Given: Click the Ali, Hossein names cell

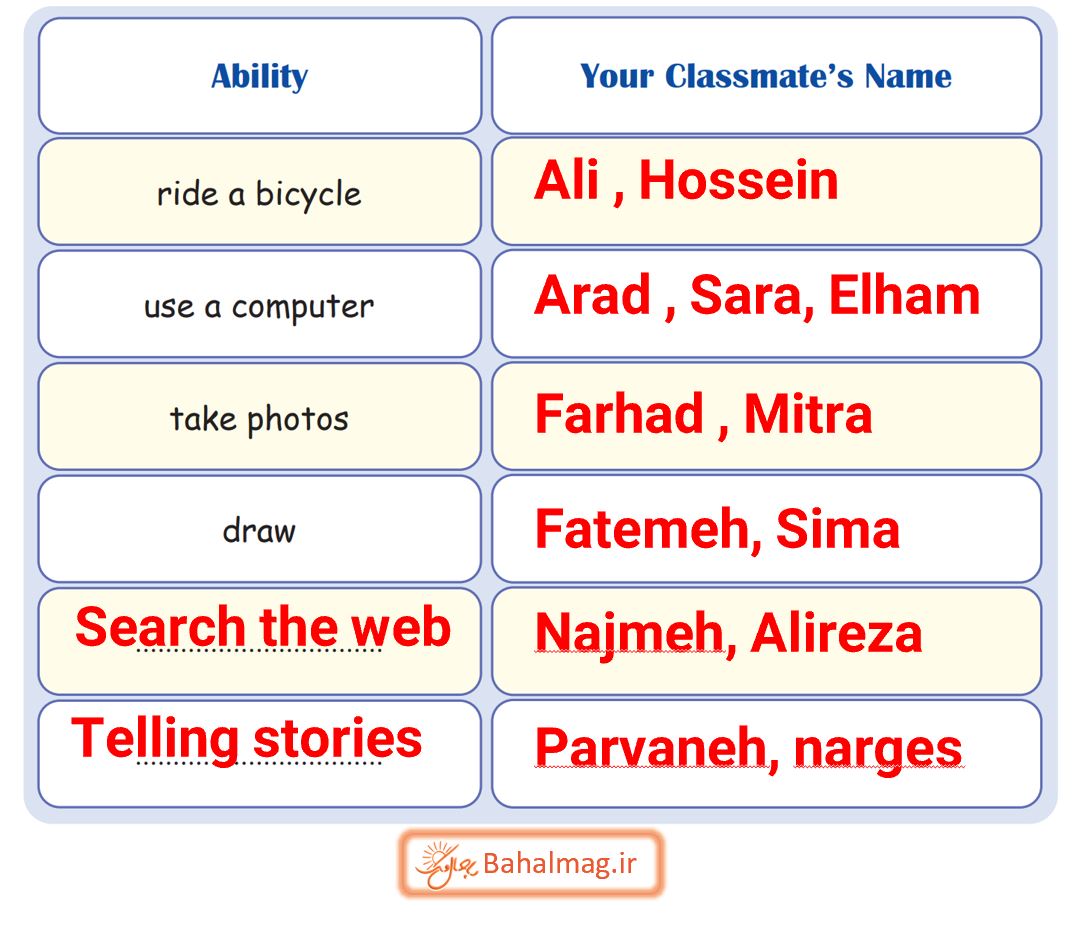Looking at the screenshot, I should point(766,192).
